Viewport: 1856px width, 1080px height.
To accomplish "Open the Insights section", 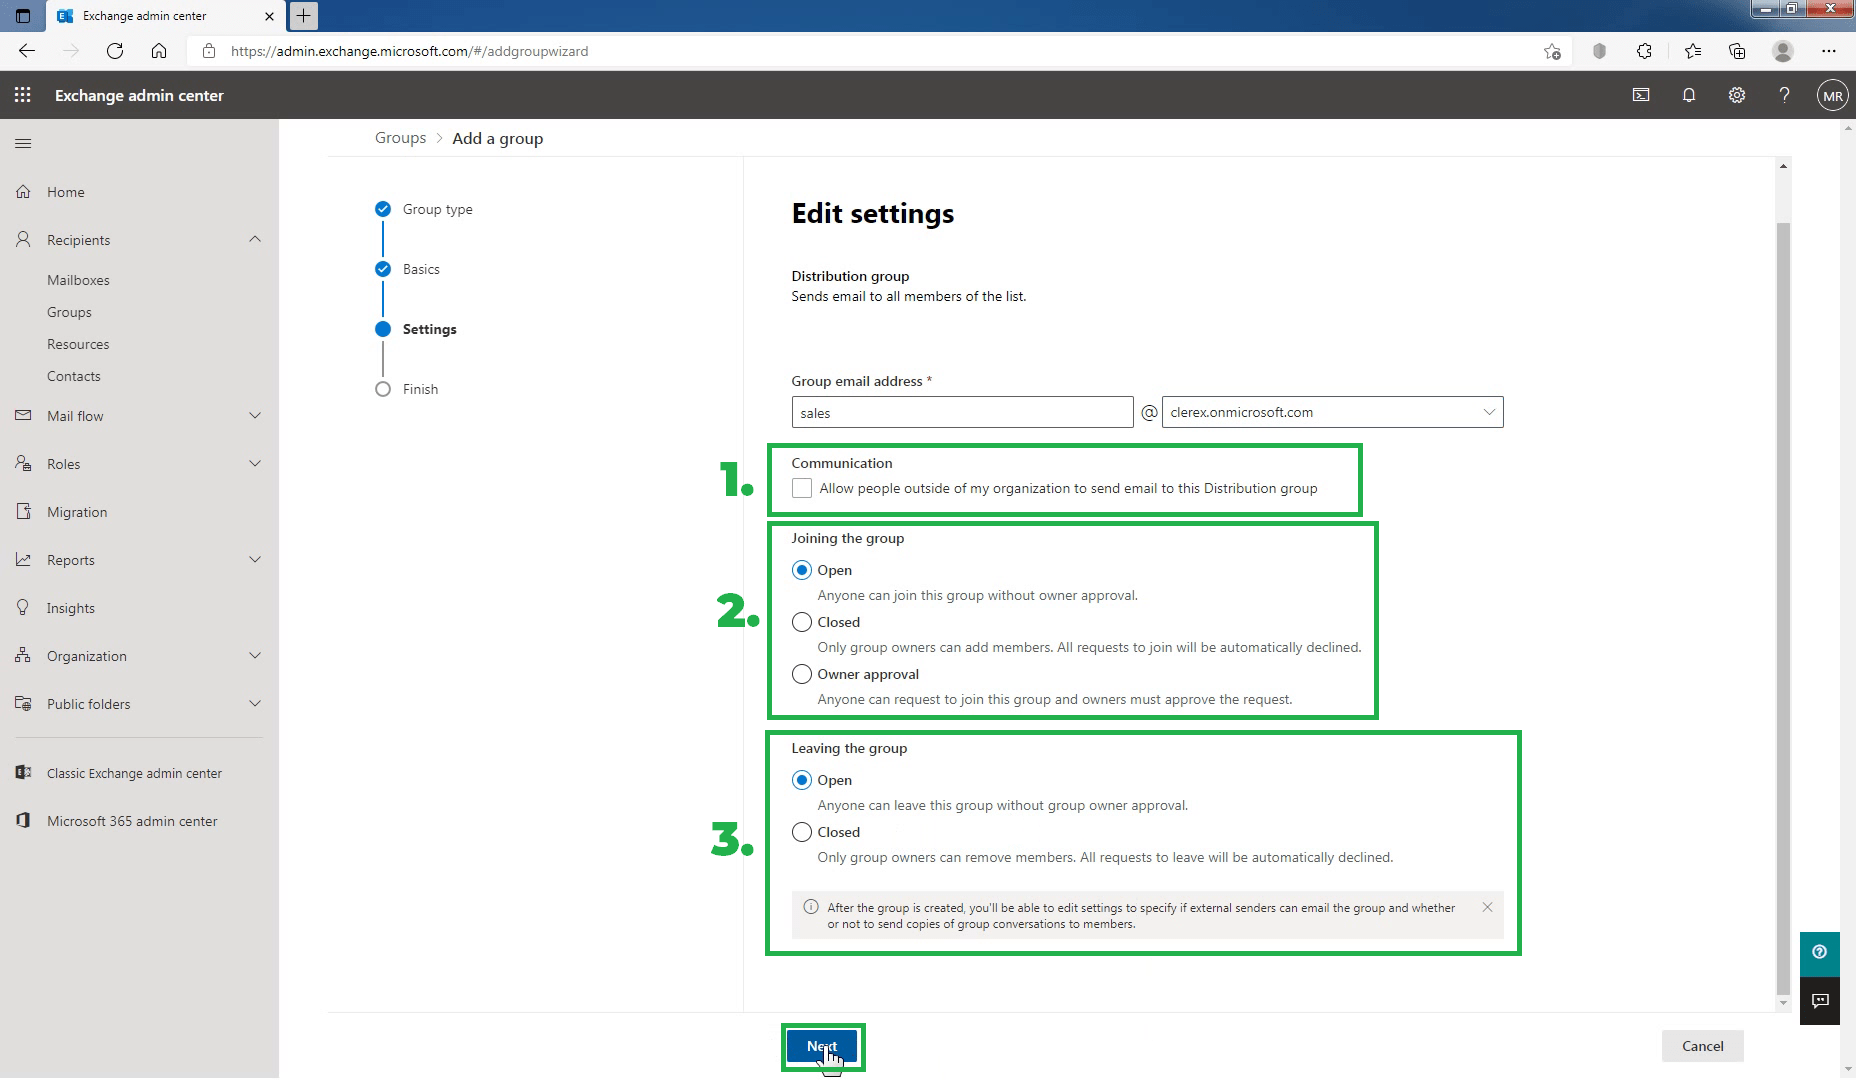I will [x=69, y=607].
